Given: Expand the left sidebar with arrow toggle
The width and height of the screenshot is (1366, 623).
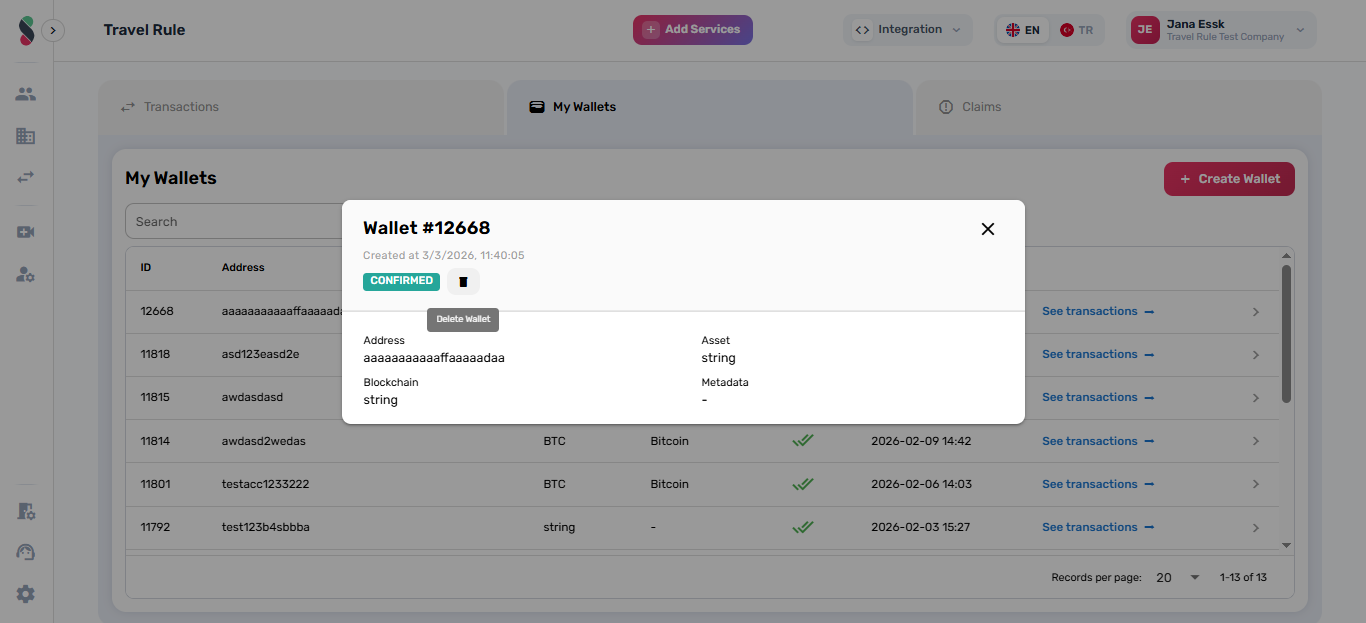Looking at the screenshot, I should click(53, 31).
